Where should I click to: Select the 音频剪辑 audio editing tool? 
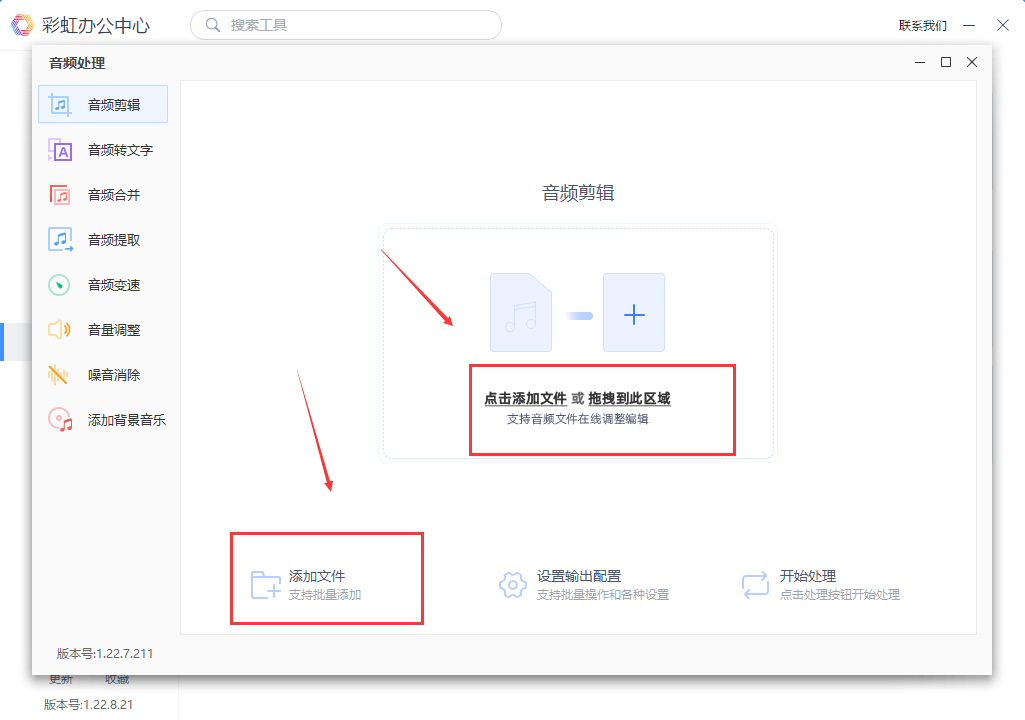pos(103,104)
